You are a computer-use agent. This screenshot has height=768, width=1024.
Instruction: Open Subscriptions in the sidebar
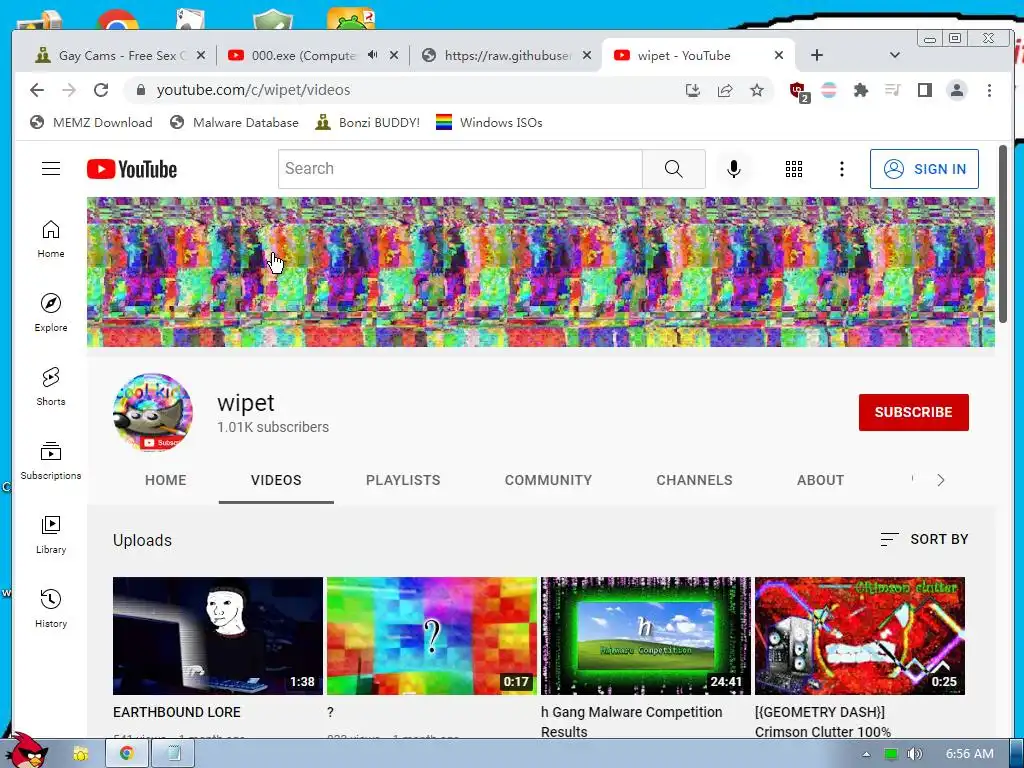pyautogui.click(x=51, y=461)
